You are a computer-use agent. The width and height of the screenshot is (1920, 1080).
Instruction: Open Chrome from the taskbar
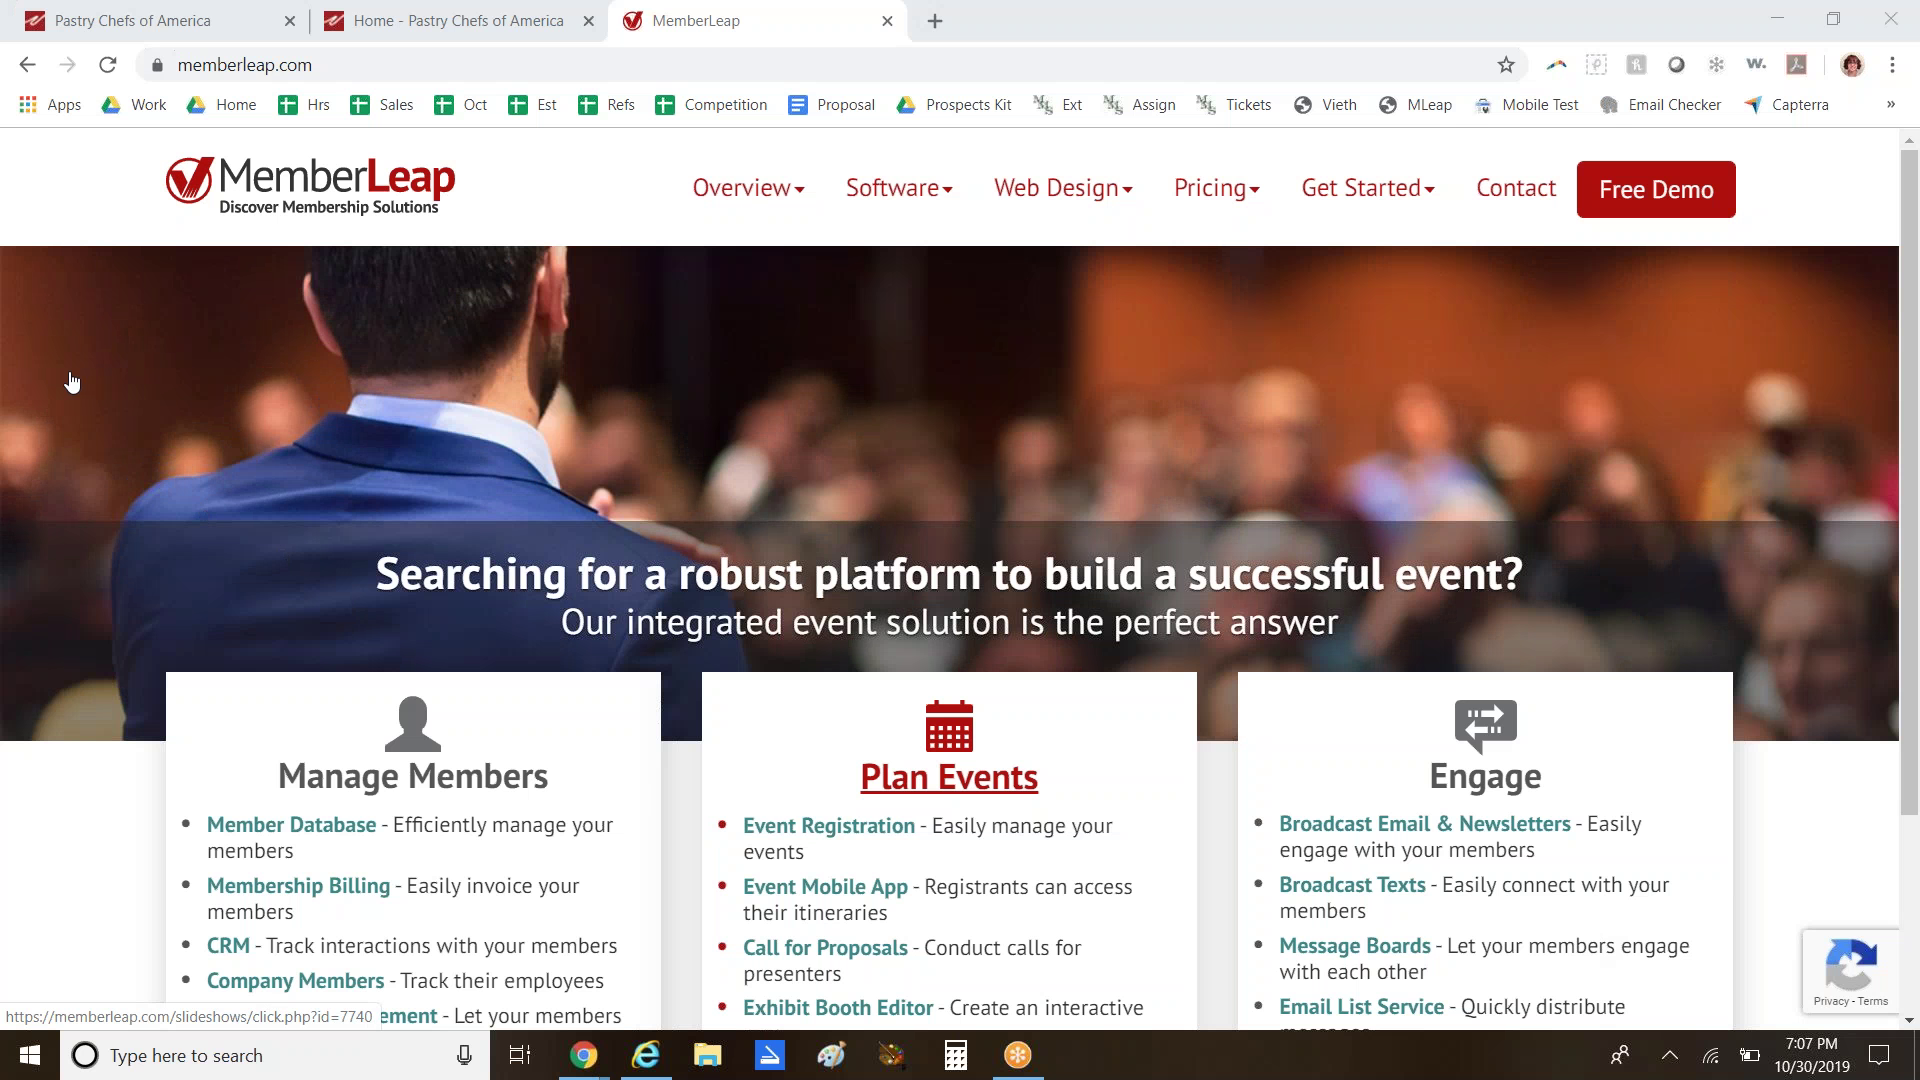click(583, 1055)
